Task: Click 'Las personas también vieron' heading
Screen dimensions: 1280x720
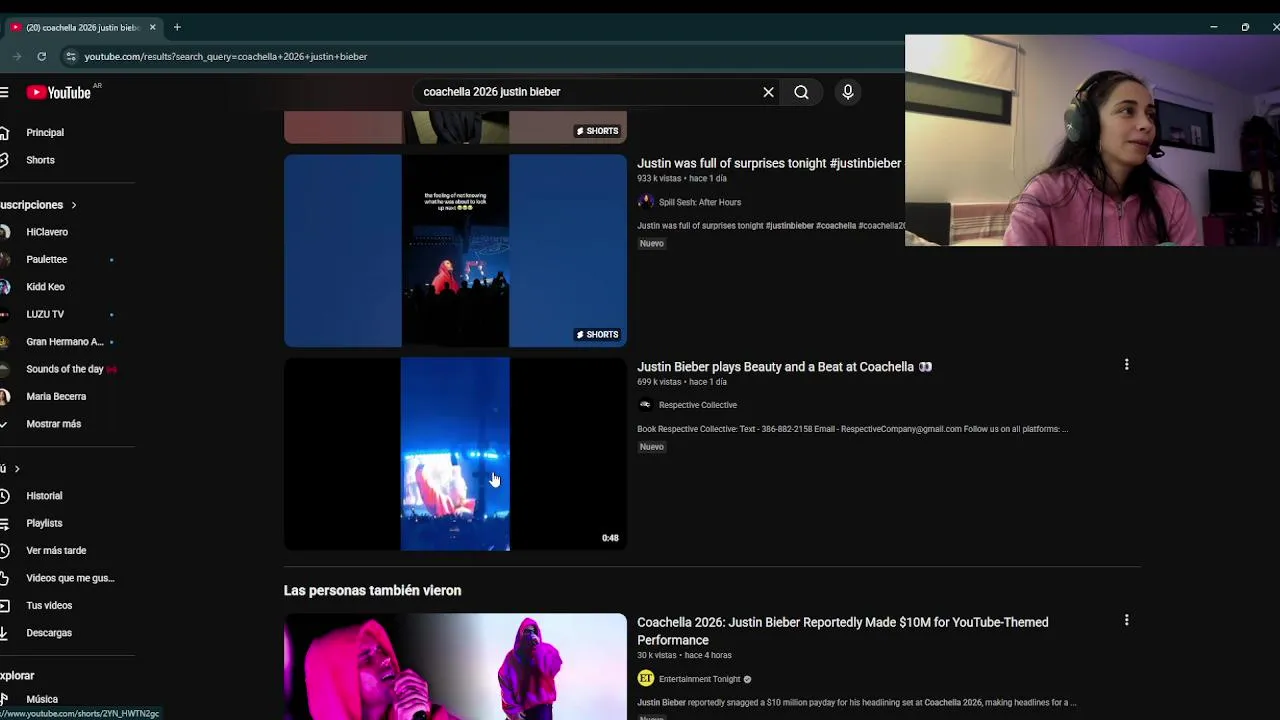Action: (x=372, y=591)
